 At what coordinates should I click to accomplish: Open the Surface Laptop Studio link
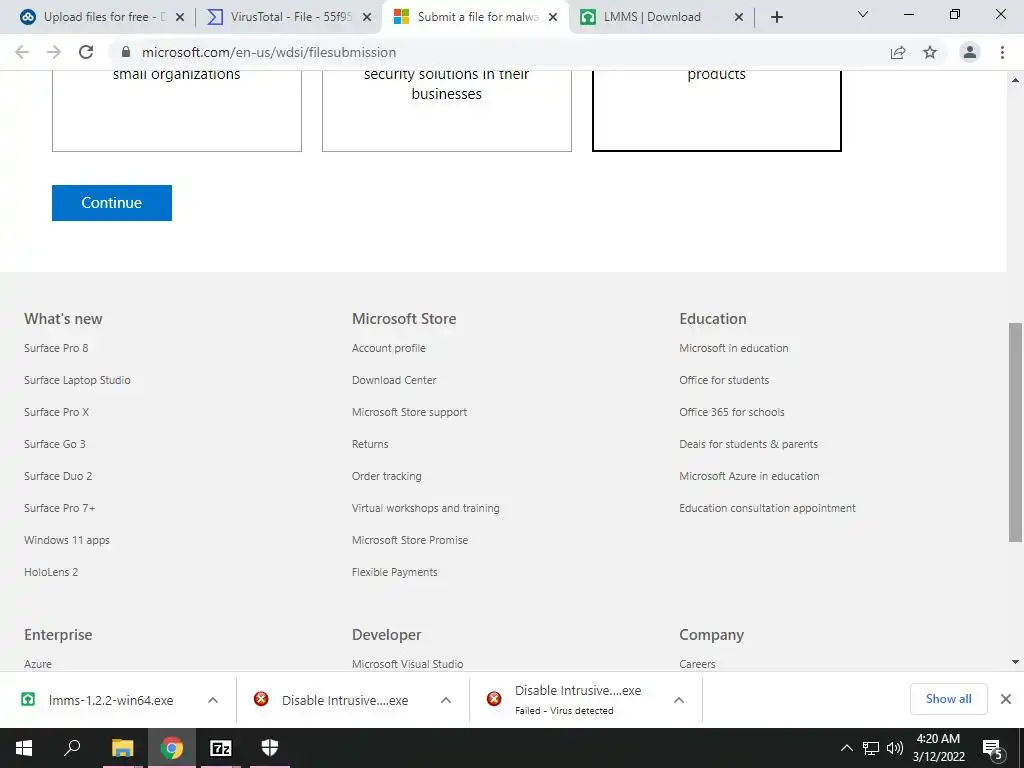(77, 380)
